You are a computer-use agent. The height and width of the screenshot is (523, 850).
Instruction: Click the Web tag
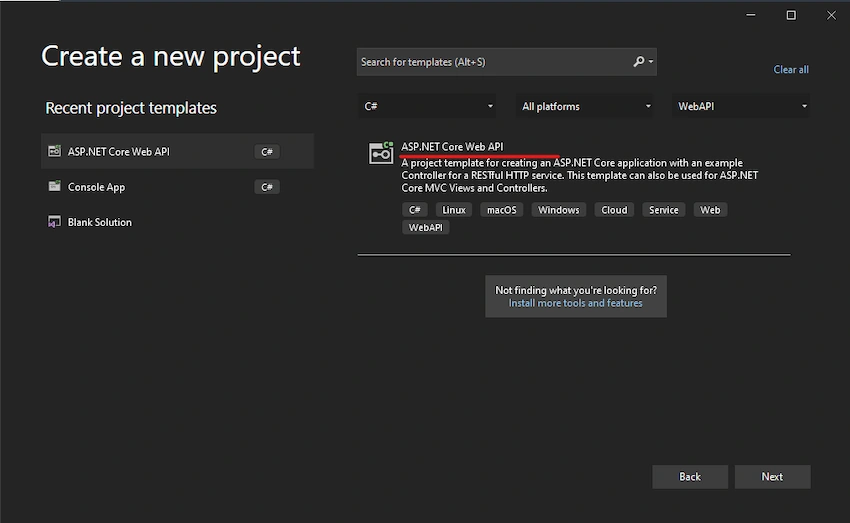click(710, 210)
